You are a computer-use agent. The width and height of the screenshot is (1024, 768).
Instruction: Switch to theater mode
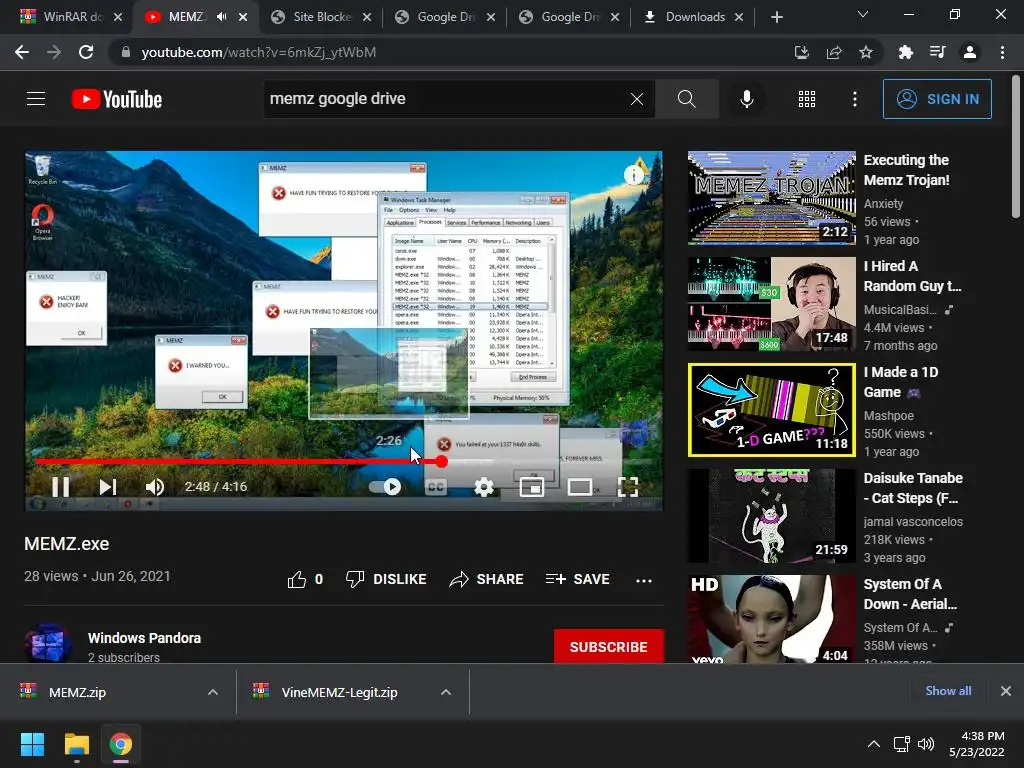pyautogui.click(x=580, y=487)
